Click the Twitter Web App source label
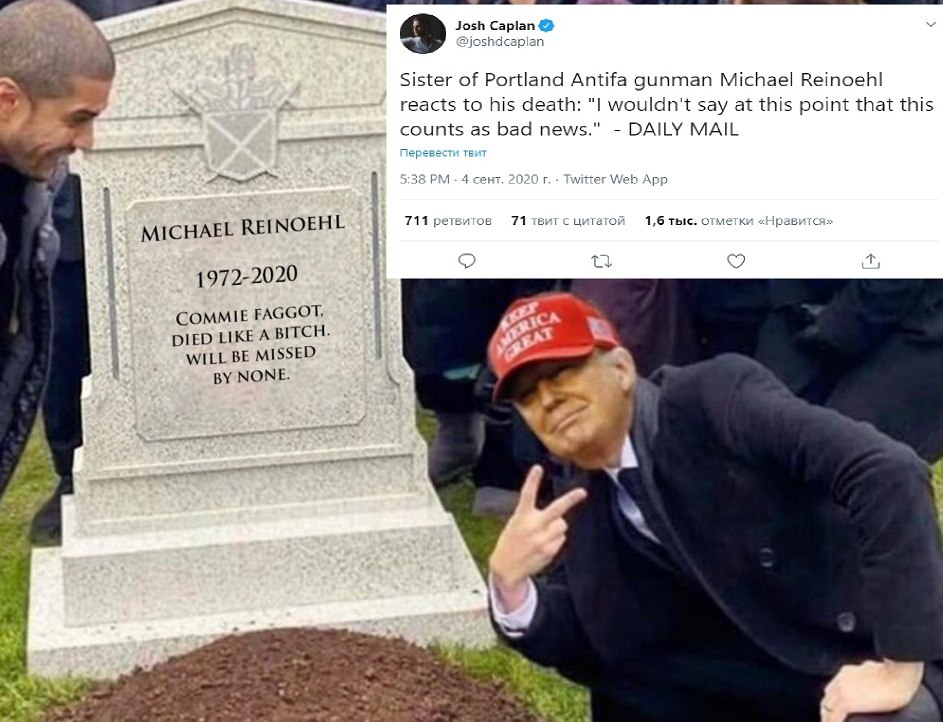Viewport: 943px width, 722px height. (615, 179)
